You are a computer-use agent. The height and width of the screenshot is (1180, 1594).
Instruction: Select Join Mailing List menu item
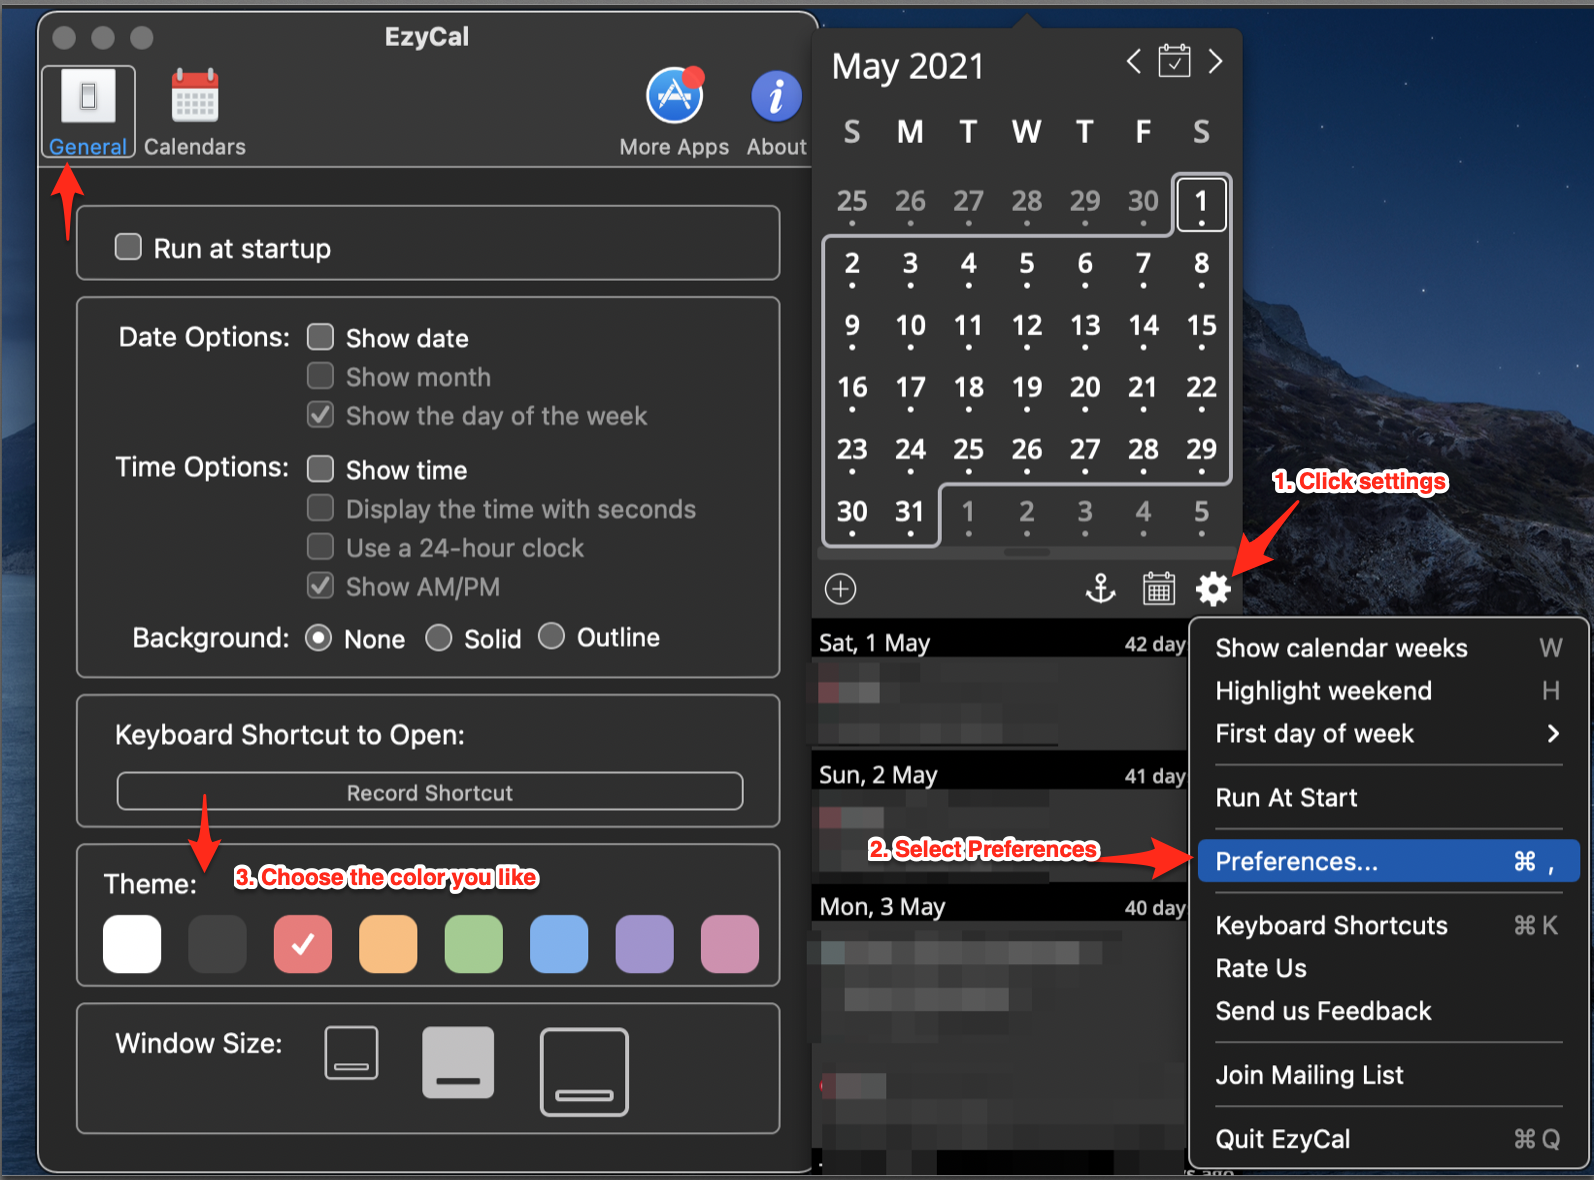point(1388,1075)
